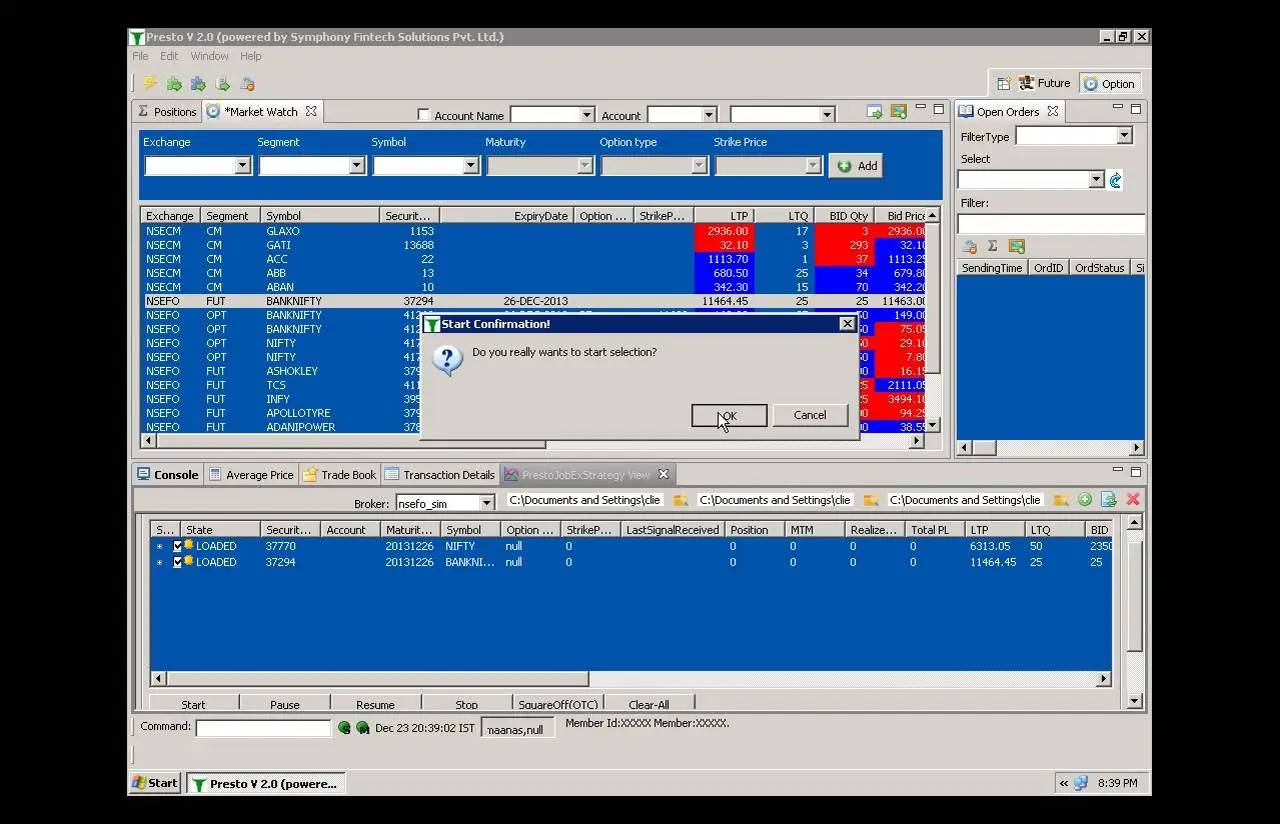Uncheck the BANKNI strategy row checkbox
This screenshot has height=824, width=1280.
[178, 562]
